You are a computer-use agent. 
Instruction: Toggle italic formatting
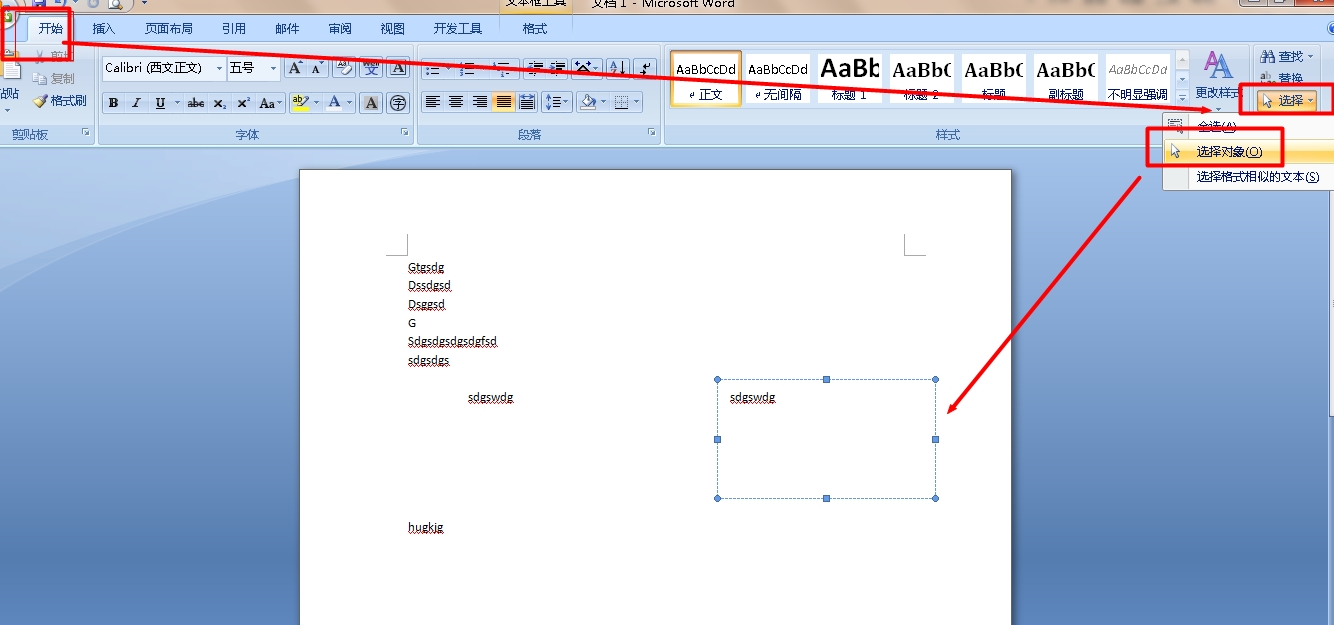[136, 103]
